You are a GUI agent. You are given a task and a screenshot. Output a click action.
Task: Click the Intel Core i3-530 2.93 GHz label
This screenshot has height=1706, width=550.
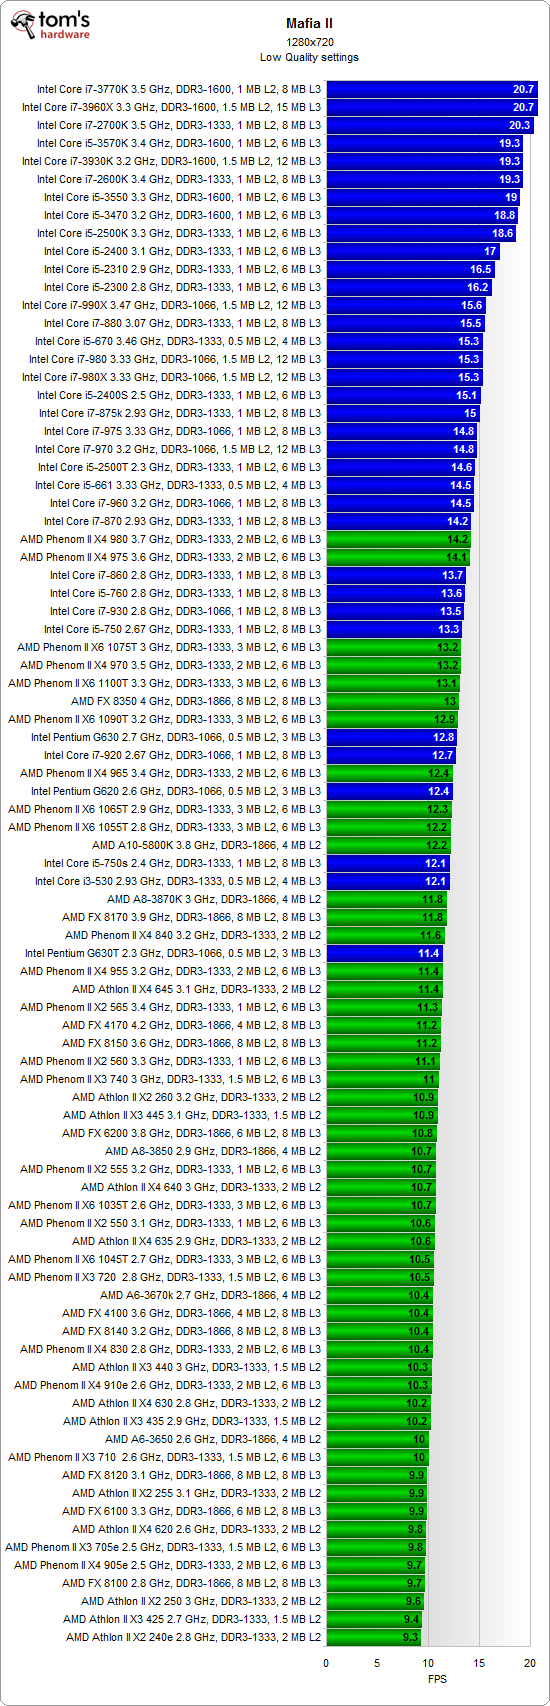point(178,881)
